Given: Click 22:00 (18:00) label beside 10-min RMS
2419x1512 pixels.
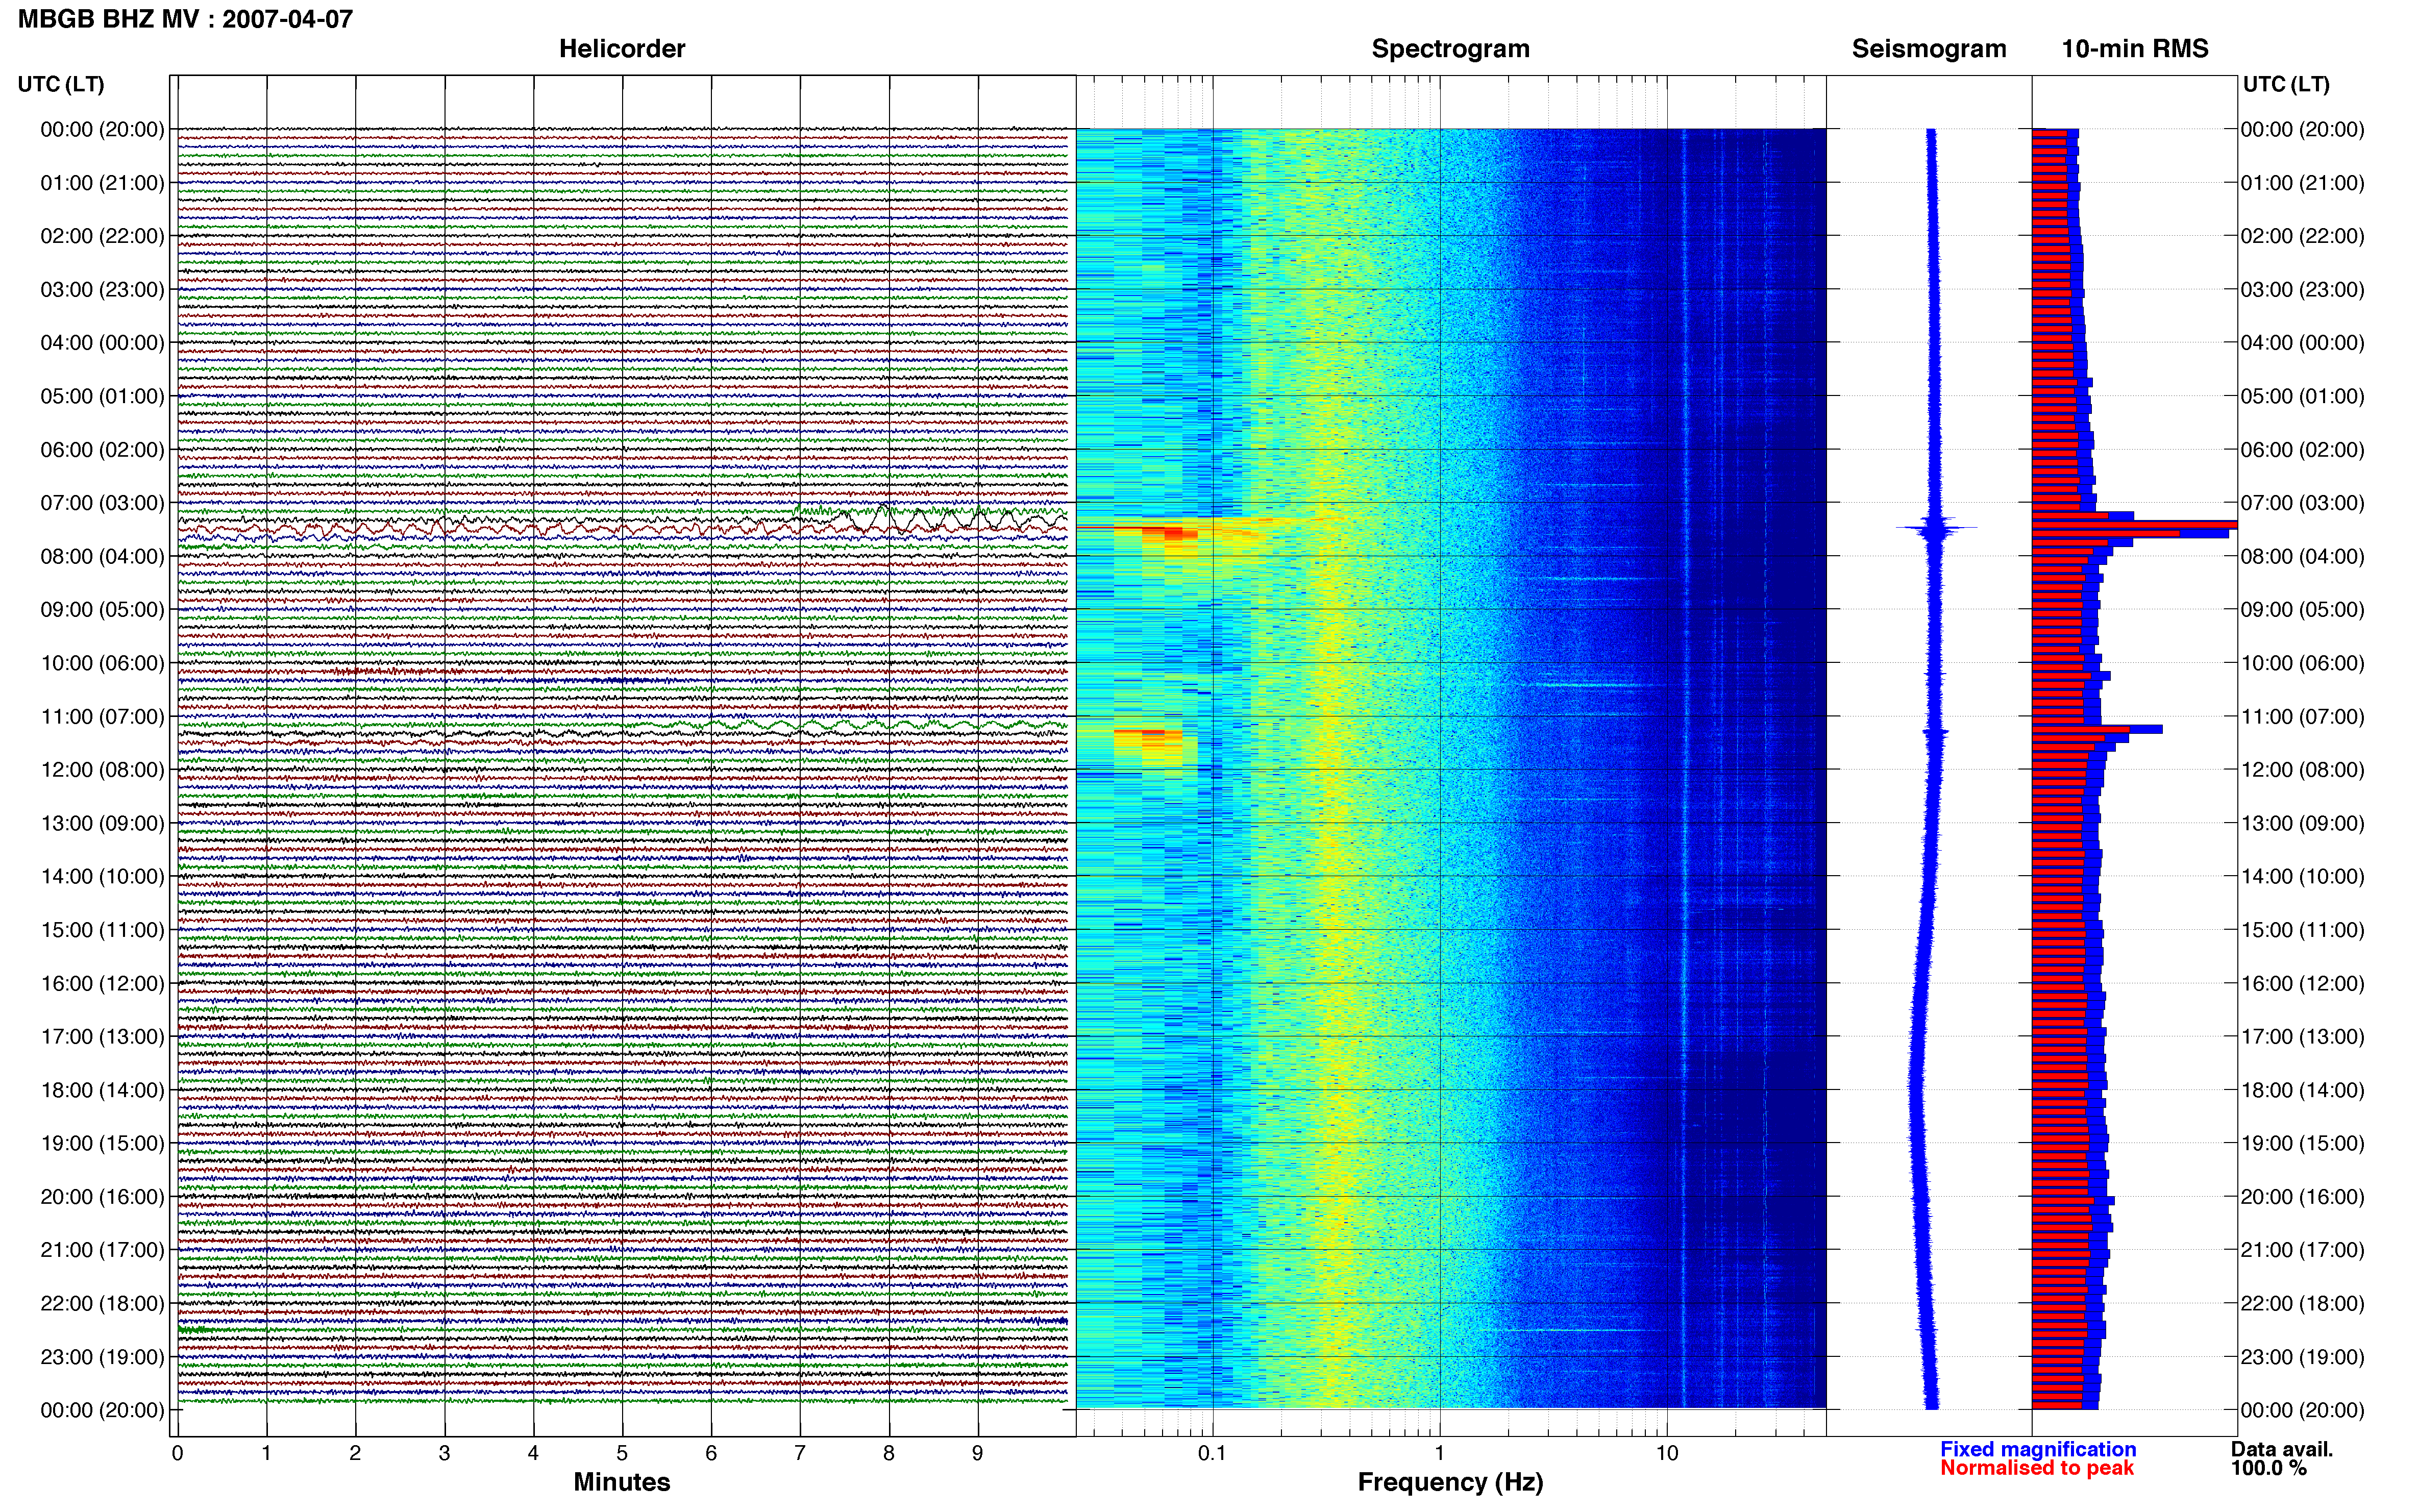Looking at the screenshot, I should point(2302,1304).
